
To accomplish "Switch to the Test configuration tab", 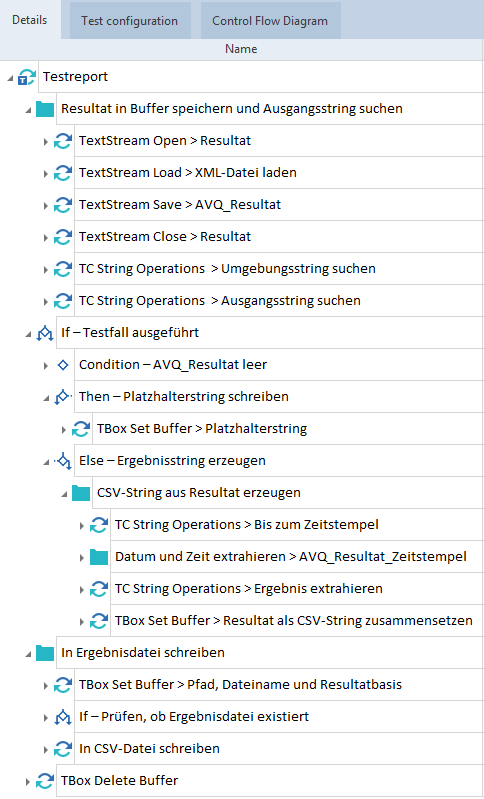I will (x=129, y=21).
